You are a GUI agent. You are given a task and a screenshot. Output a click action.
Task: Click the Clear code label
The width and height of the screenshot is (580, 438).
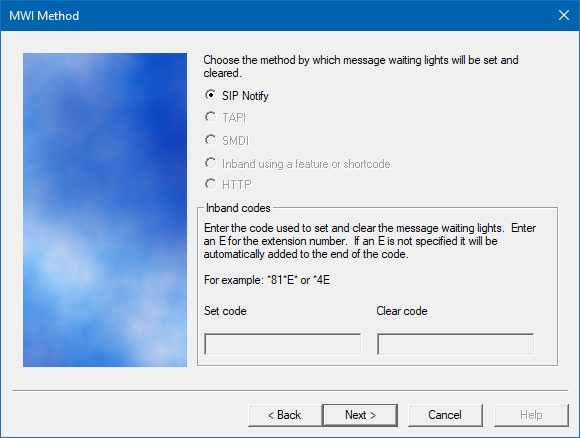[402, 311]
